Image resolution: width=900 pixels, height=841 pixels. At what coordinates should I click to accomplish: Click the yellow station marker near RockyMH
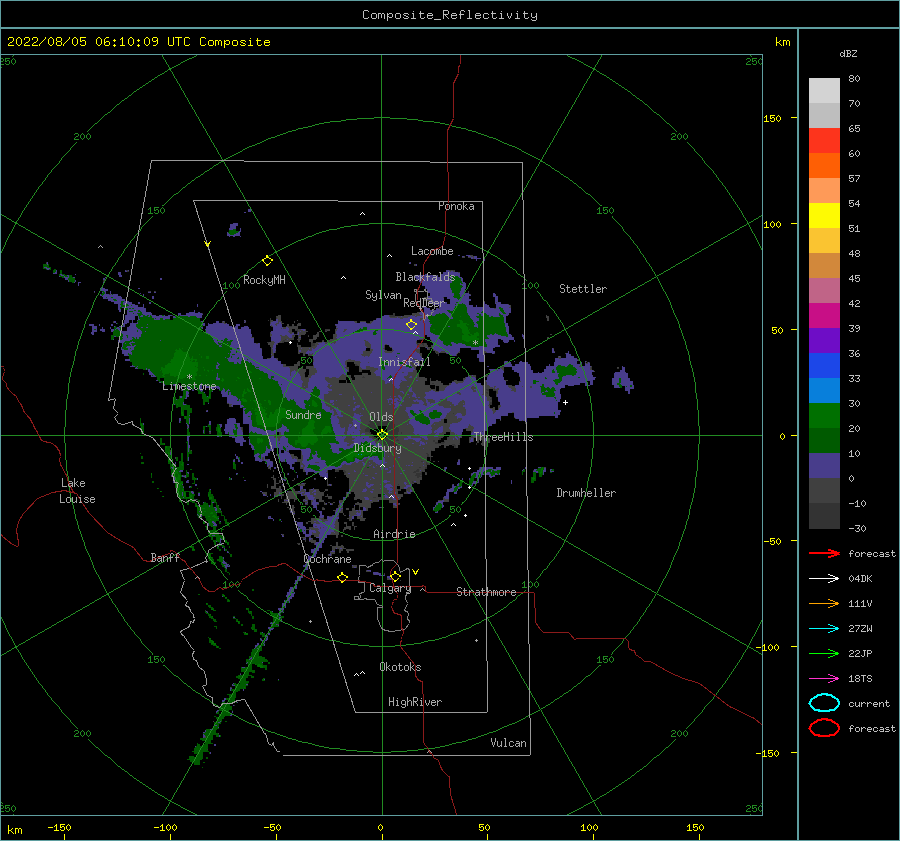[x=267, y=261]
